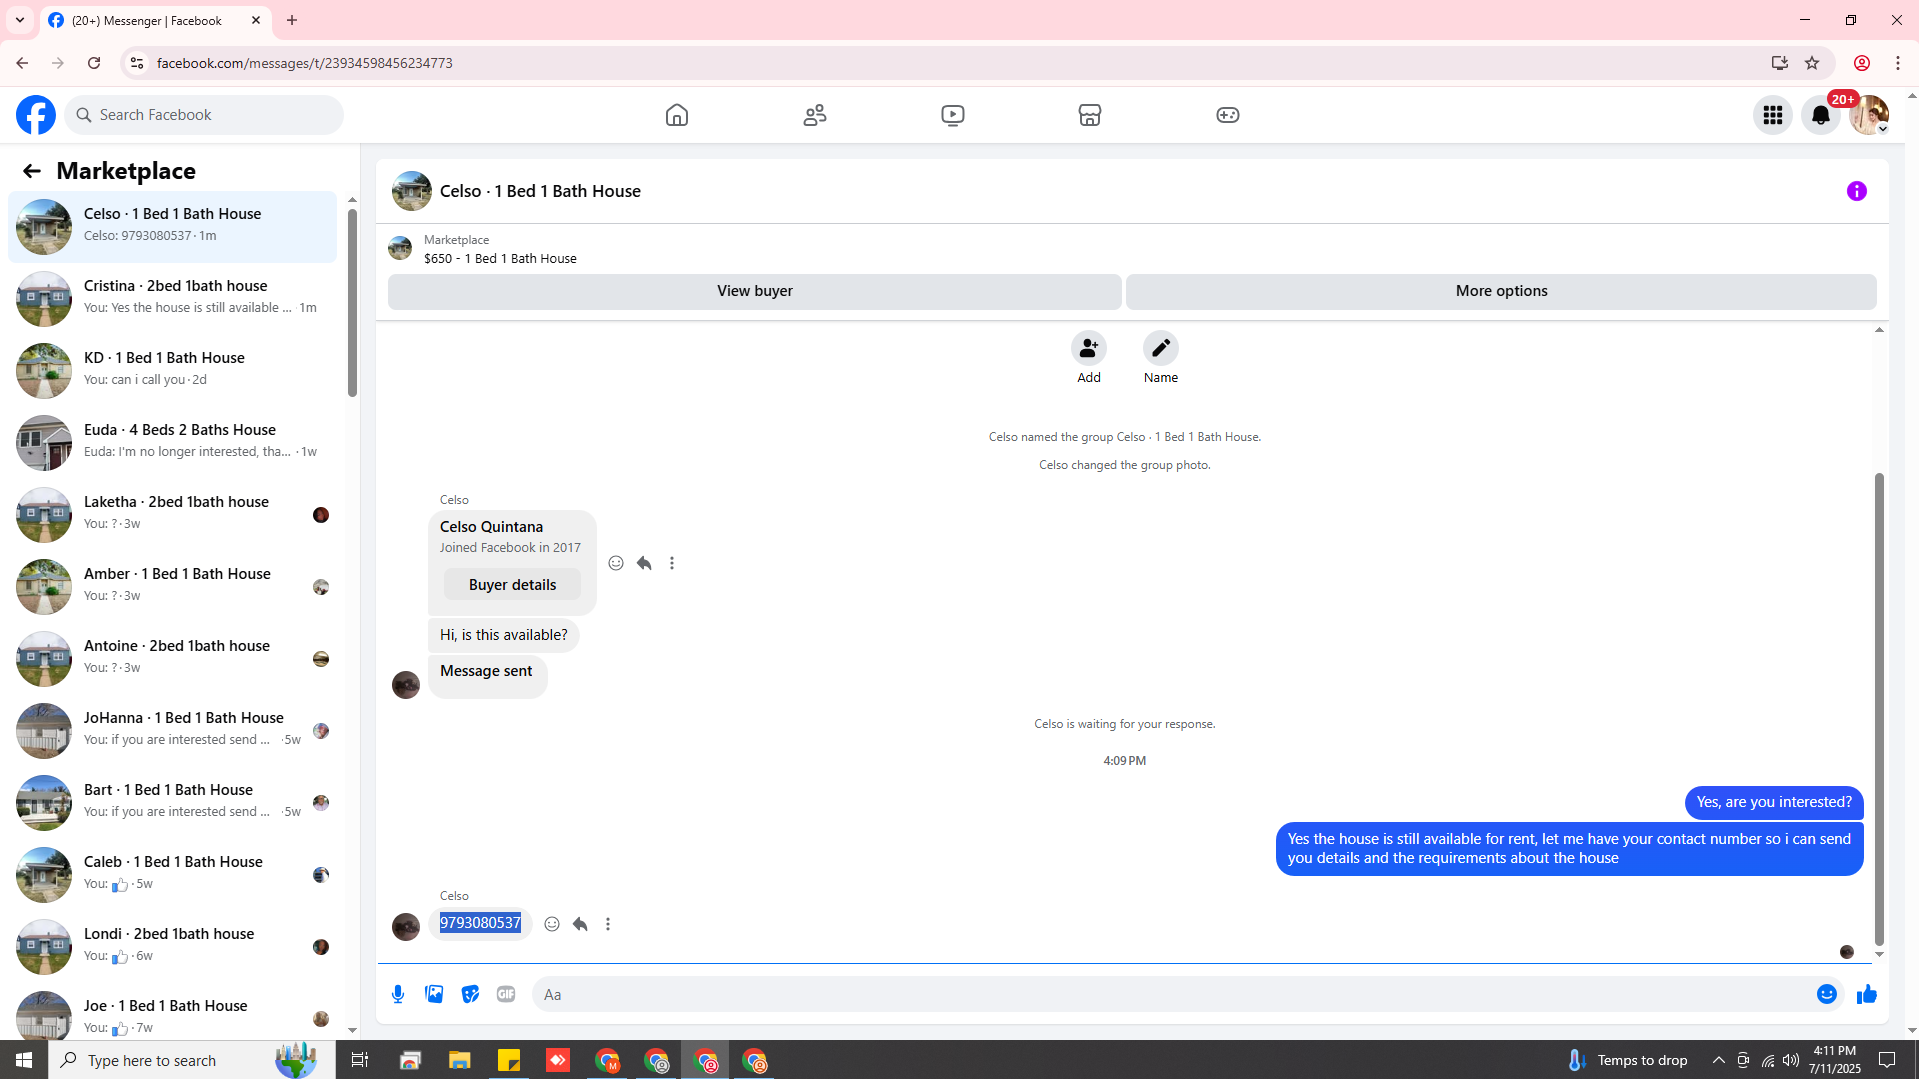1919x1079 pixels.
Task: Click the conversation scrollbar
Action: (1880, 709)
